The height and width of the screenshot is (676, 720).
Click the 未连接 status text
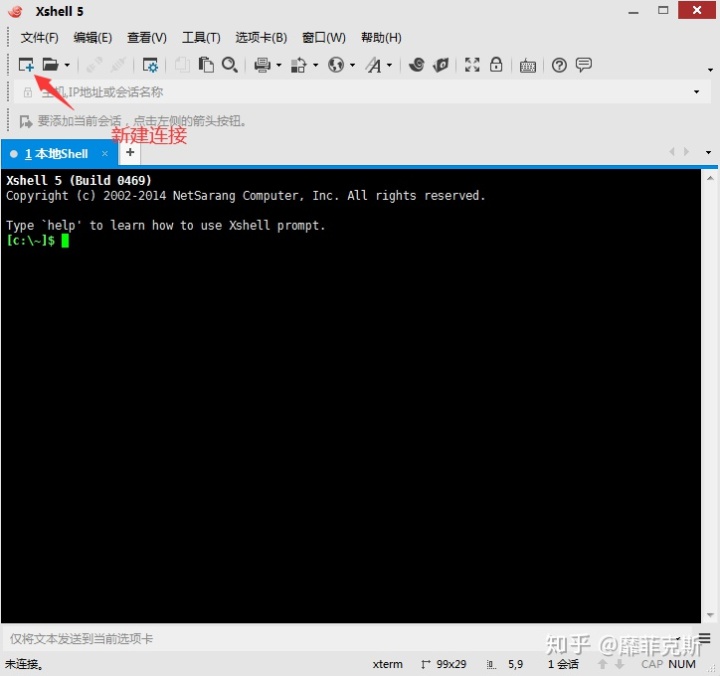(x=24, y=664)
